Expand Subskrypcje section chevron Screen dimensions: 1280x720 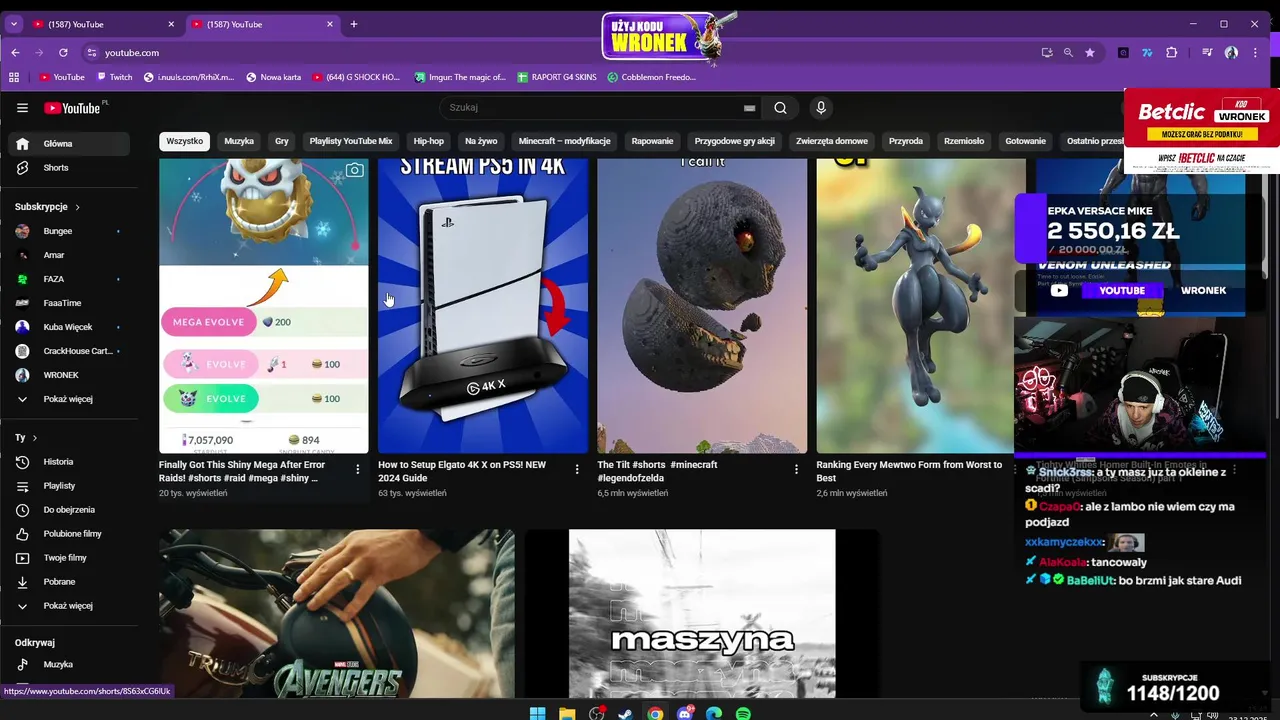click(77, 207)
